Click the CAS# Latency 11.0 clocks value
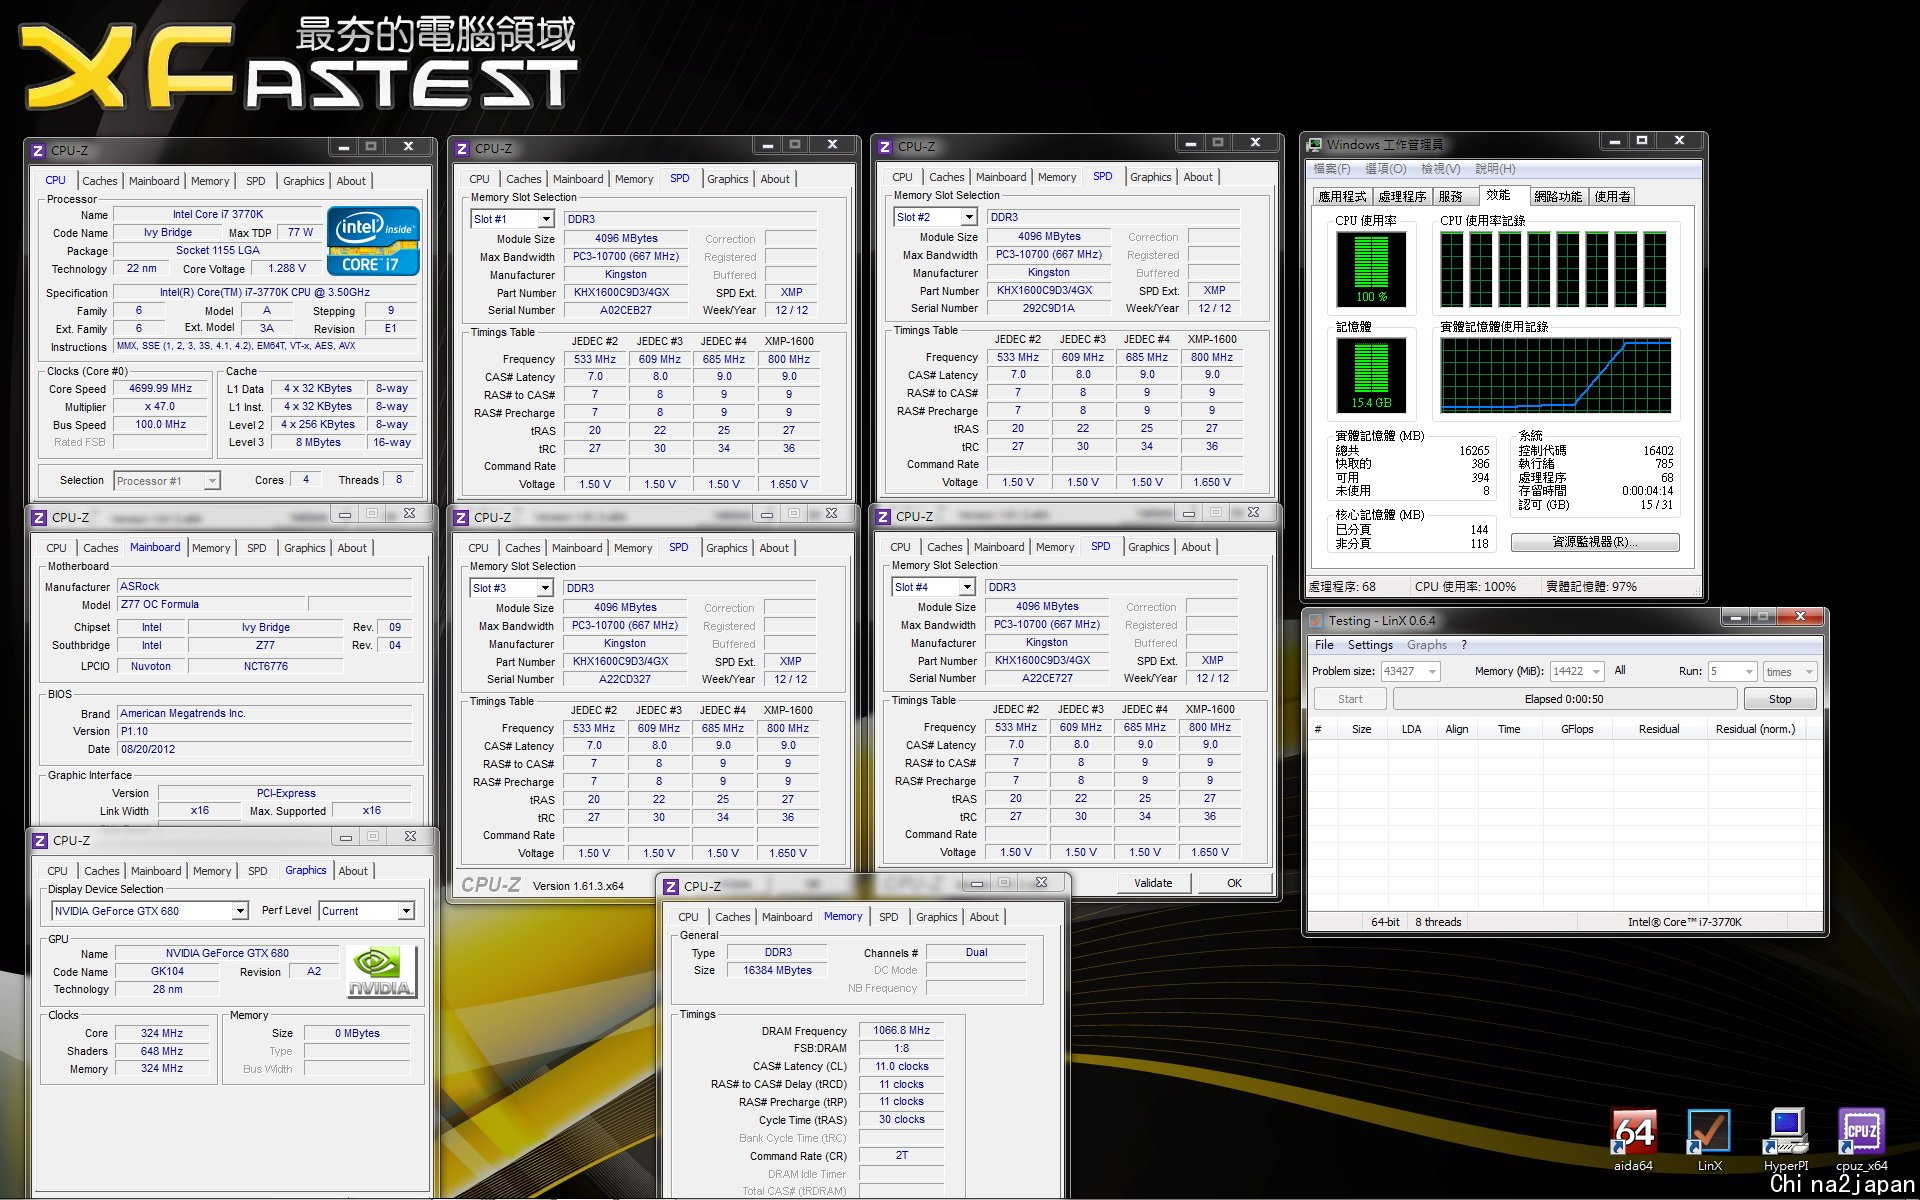The width and height of the screenshot is (1920, 1200). pyautogui.click(x=901, y=1066)
